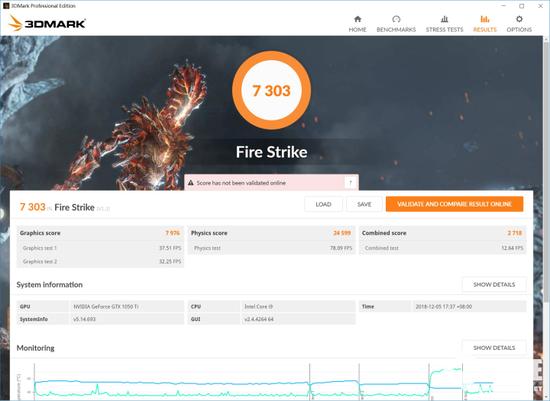Screen dimensions: 550x401
Task: Click Validate and Compare Result Online
Action: [x=454, y=204]
